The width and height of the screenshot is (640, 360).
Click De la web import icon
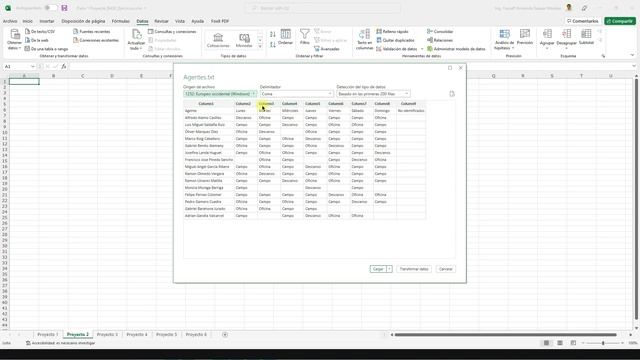(28, 40)
